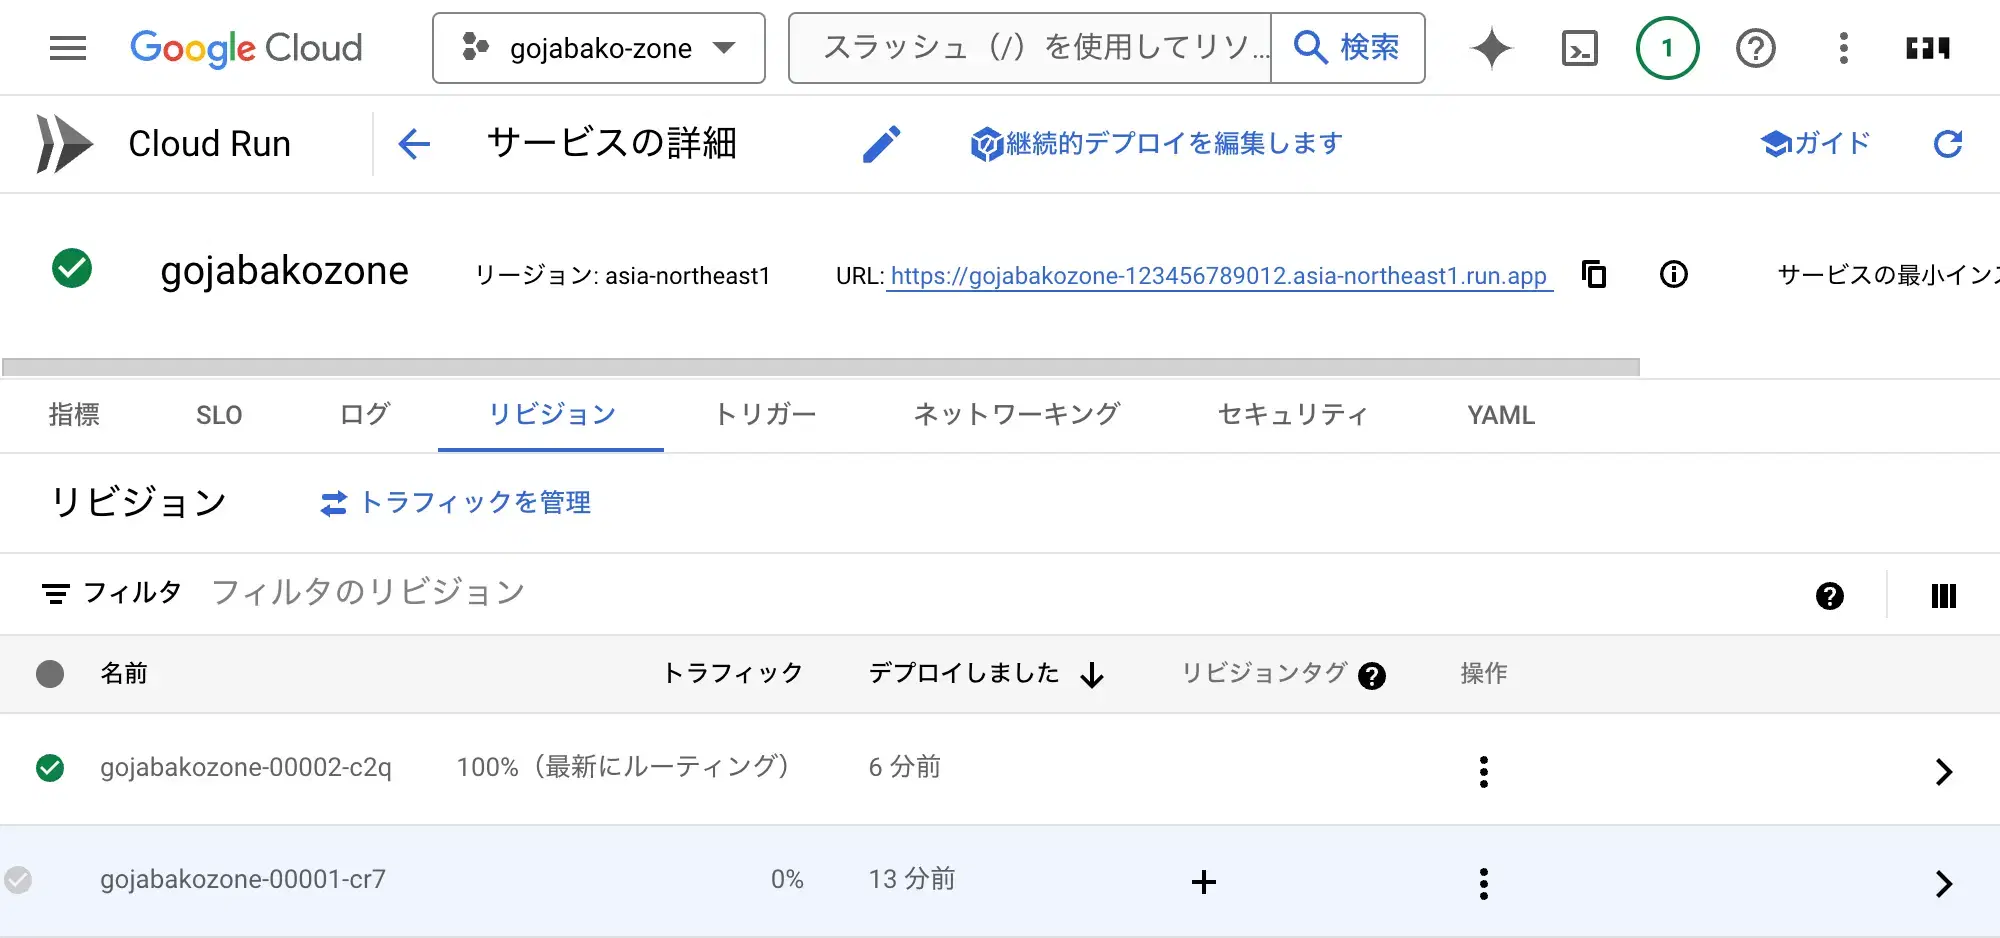Open the filter help question icon

click(x=1830, y=596)
